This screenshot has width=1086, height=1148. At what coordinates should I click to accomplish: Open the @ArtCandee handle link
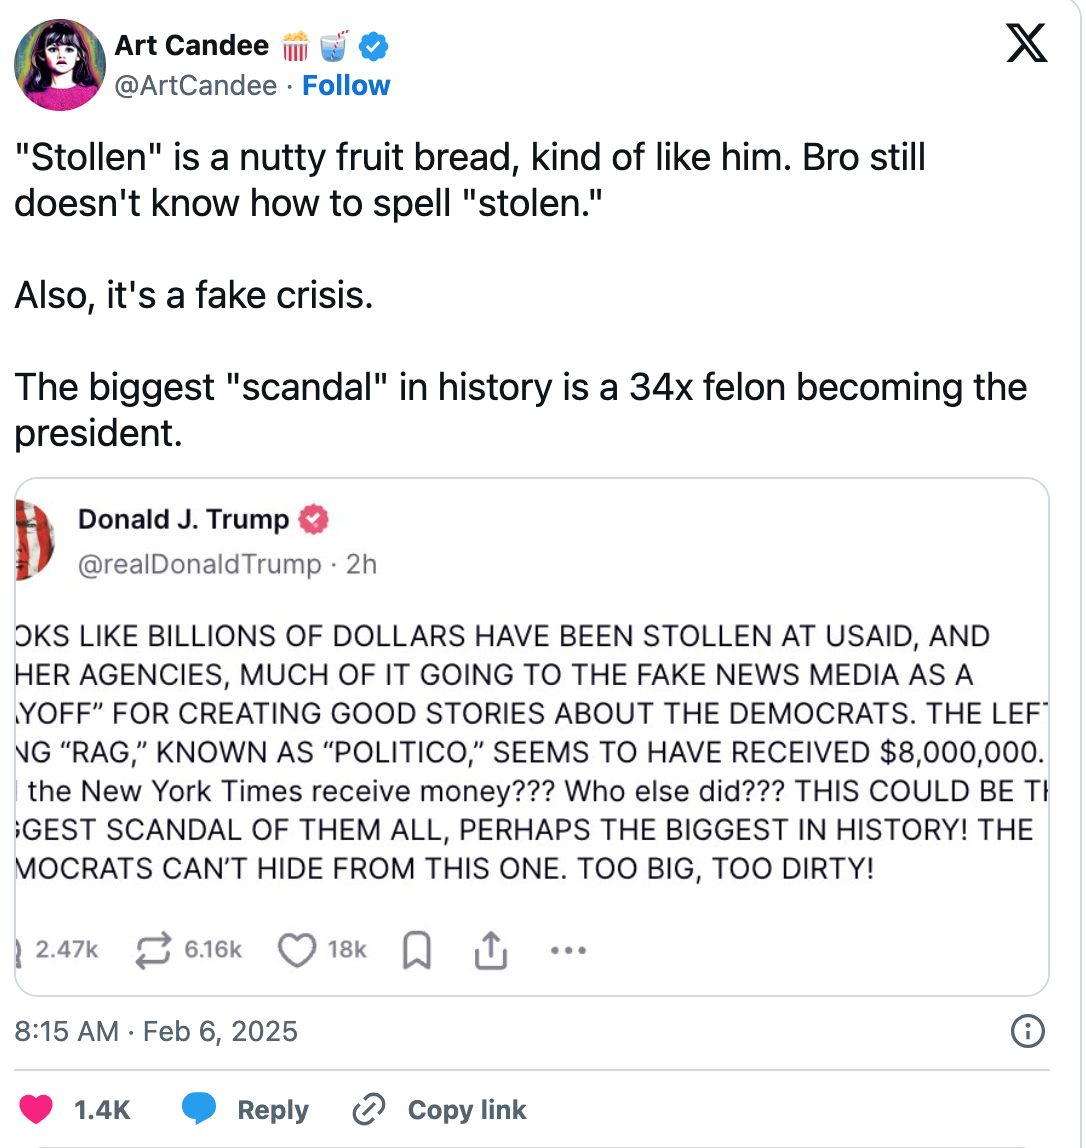pyautogui.click(x=195, y=86)
